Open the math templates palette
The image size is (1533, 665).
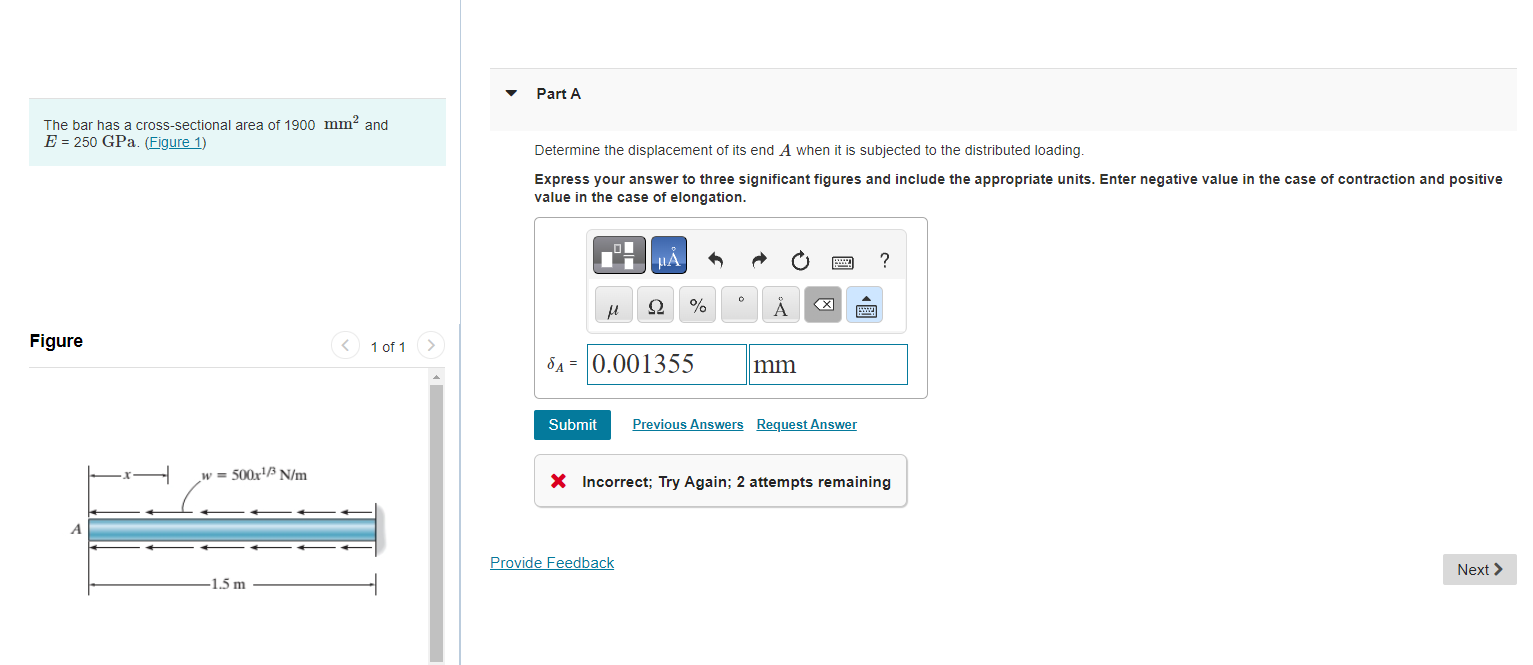(619, 255)
